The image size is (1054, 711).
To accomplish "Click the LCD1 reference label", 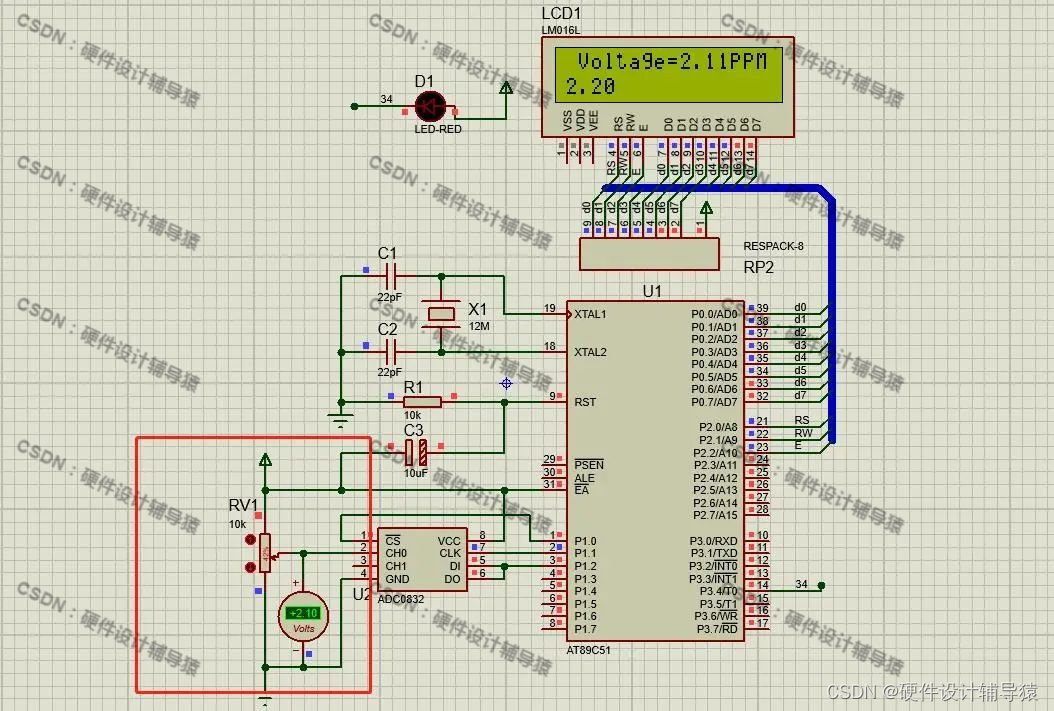I will (x=561, y=13).
